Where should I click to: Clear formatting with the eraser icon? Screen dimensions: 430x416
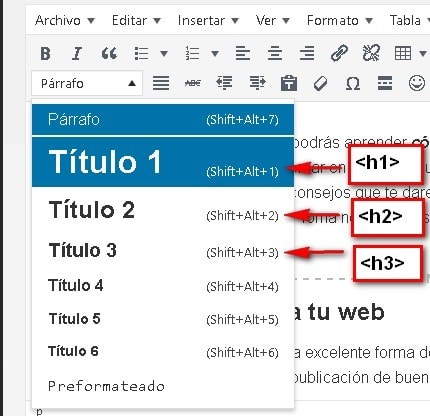pyautogui.click(x=320, y=83)
